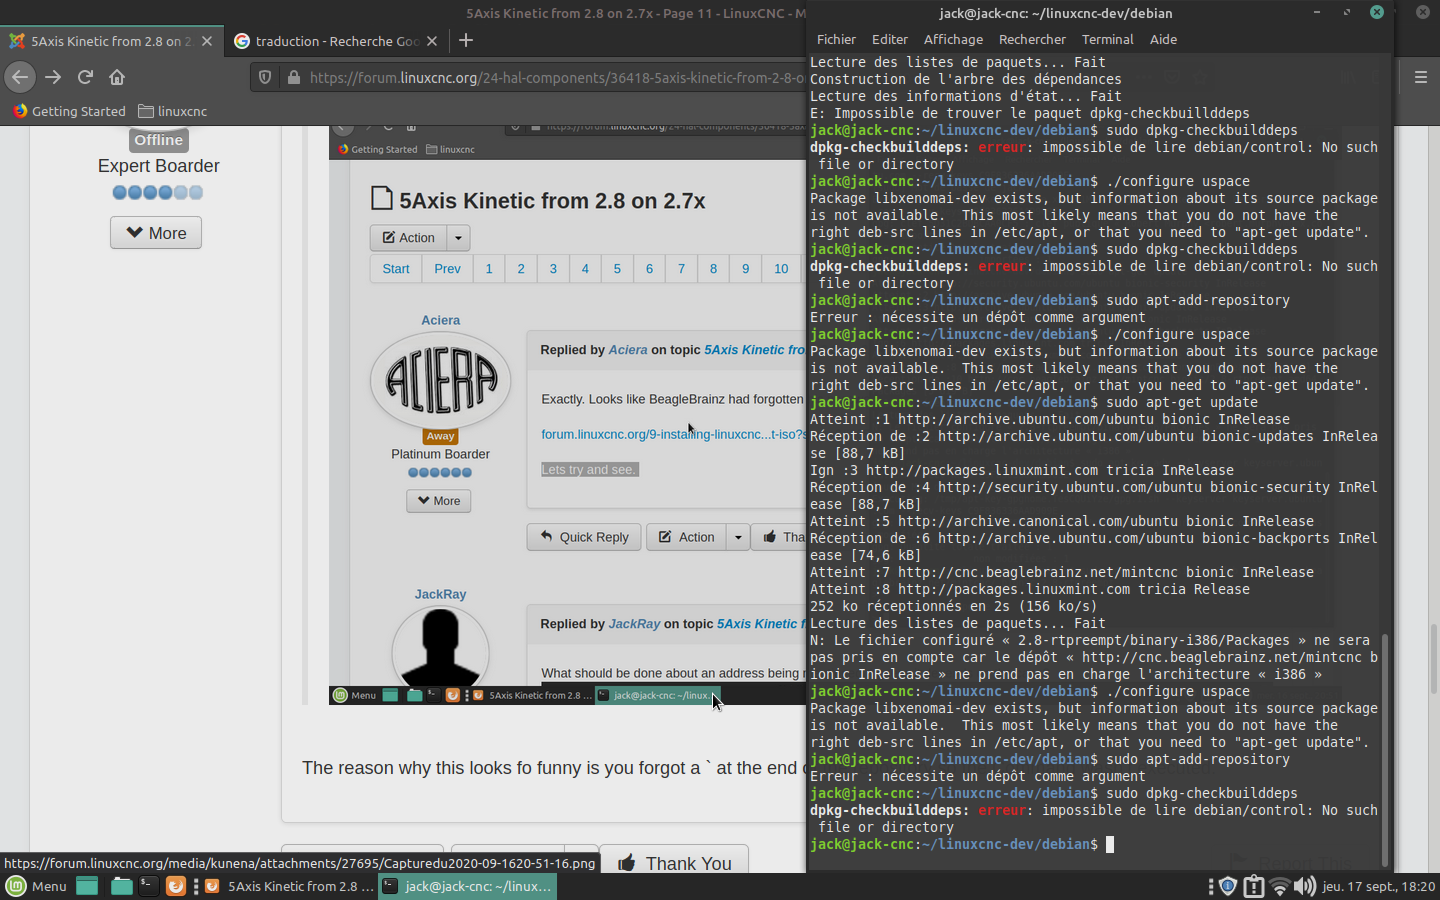Go back in Firefox history

pos(20,77)
